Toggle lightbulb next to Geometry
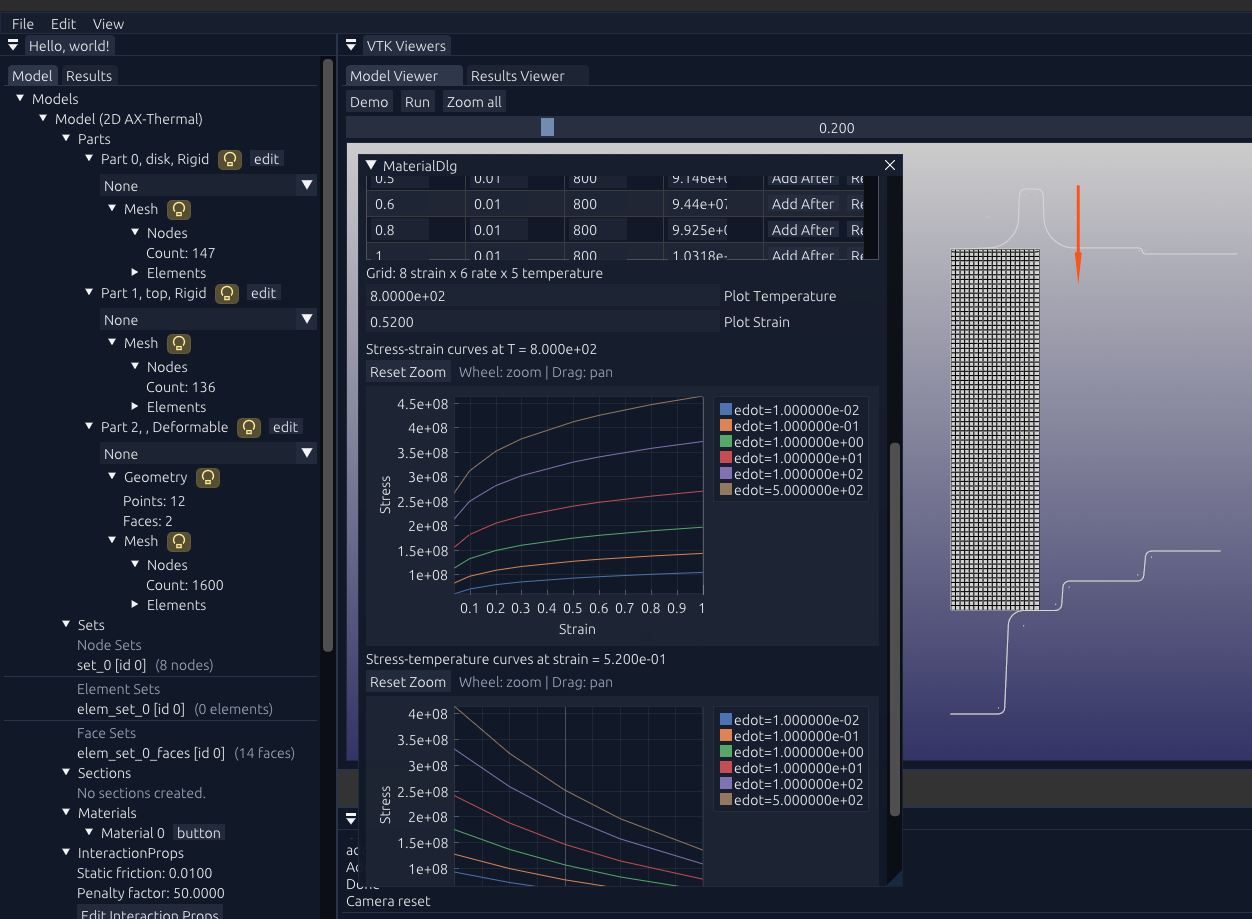This screenshot has height=919, width=1252. click(208, 477)
